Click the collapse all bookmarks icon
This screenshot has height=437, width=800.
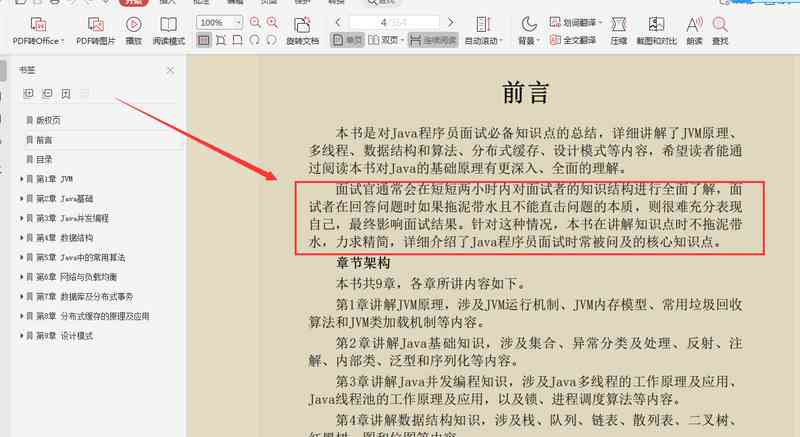coord(47,93)
